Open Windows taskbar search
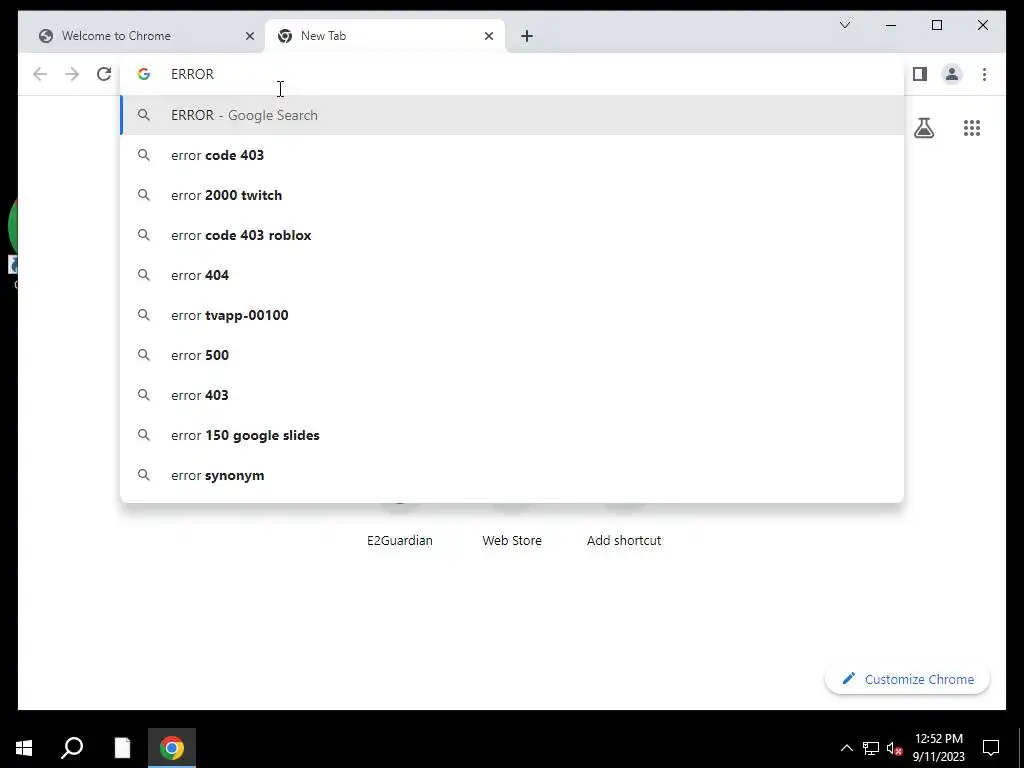This screenshot has height=768, width=1024. click(72, 748)
